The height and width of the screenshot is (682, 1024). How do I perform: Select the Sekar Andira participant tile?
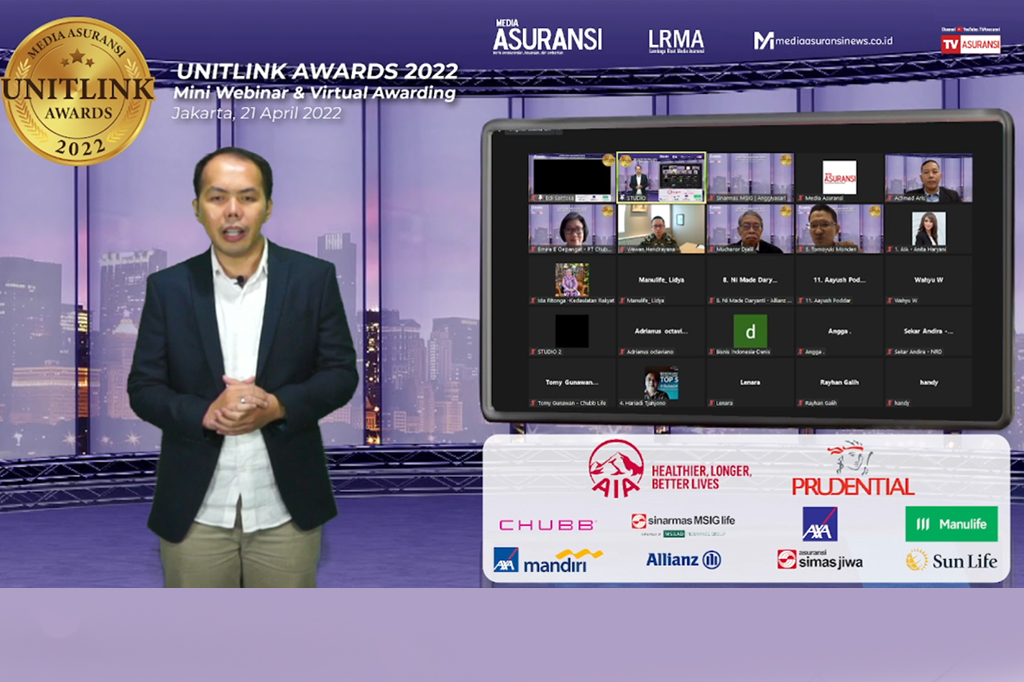[929, 331]
